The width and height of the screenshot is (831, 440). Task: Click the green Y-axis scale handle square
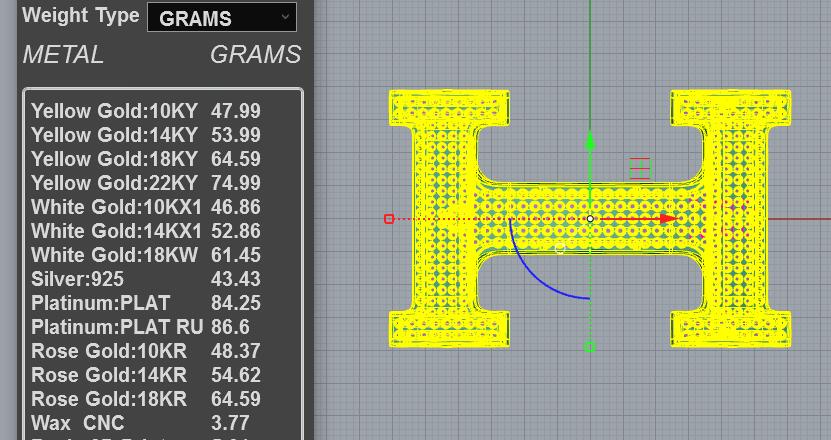point(590,347)
